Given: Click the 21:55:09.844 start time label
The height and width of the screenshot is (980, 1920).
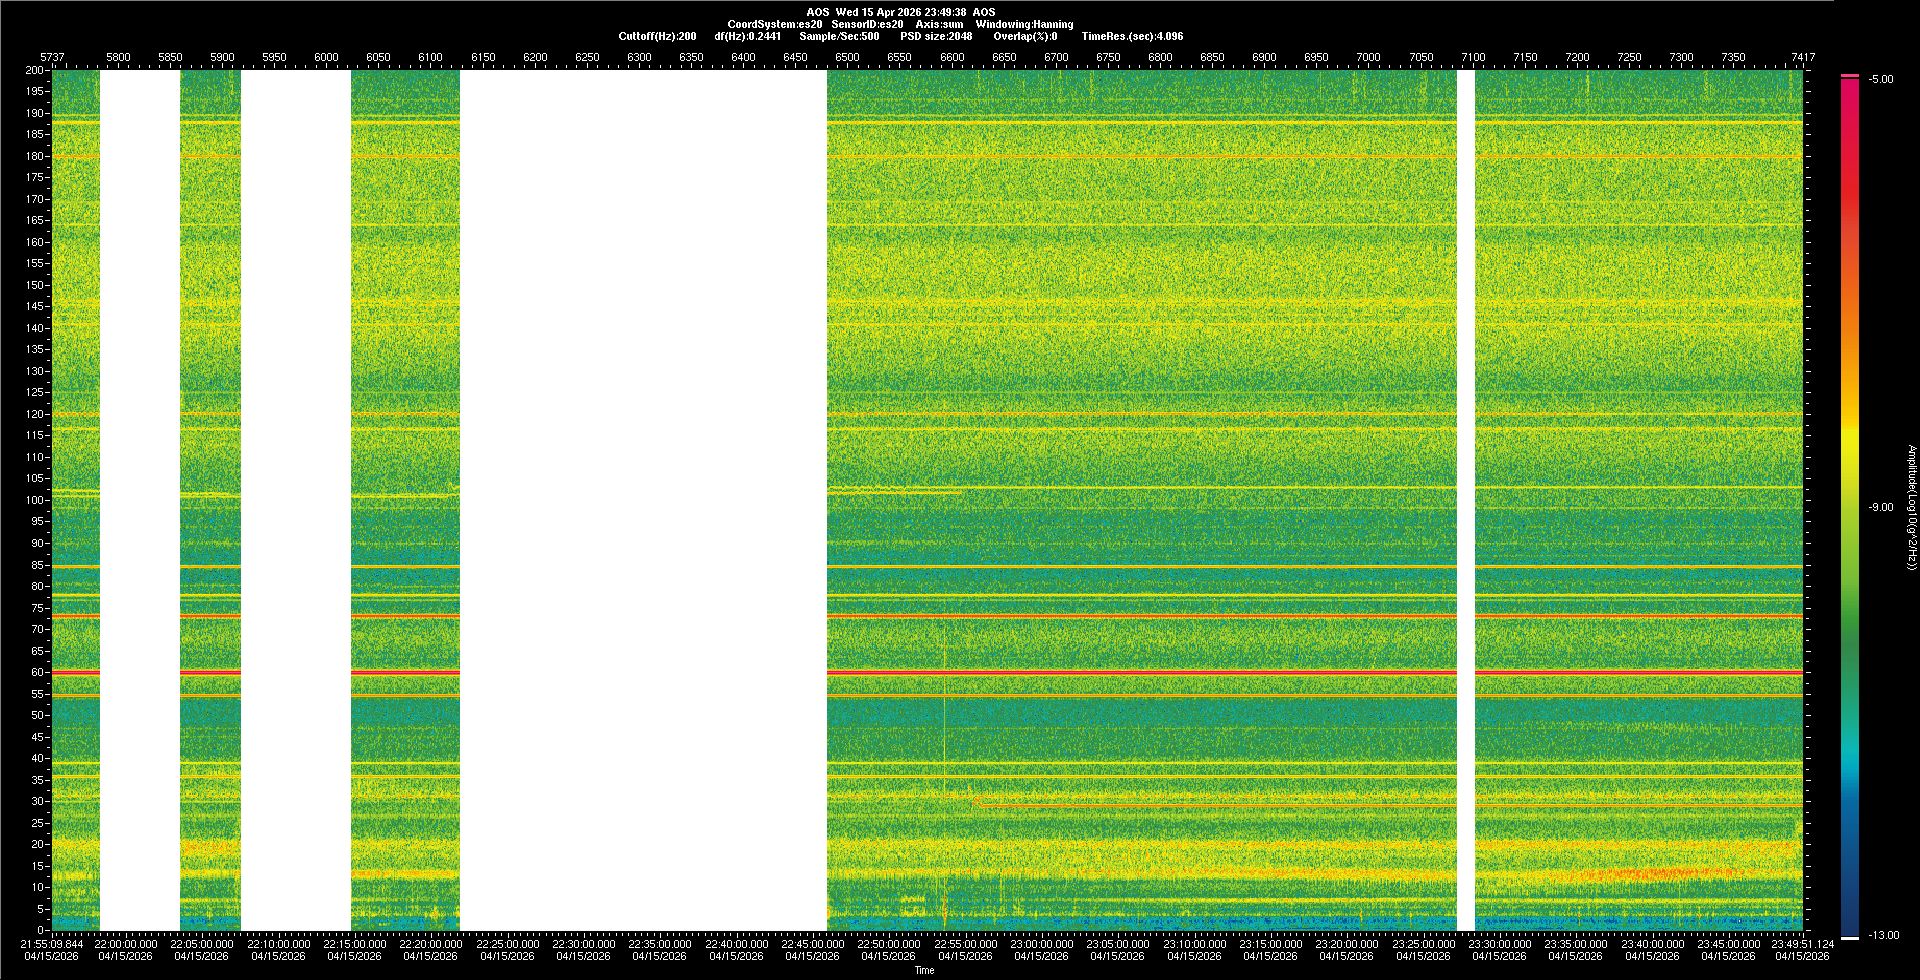Looking at the screenshot, I should [53, 944].
